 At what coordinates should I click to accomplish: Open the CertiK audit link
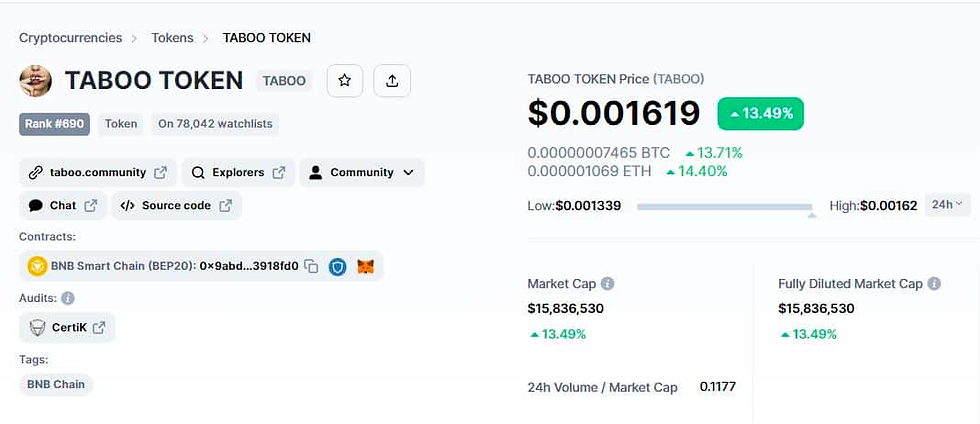tap(68, 328)
